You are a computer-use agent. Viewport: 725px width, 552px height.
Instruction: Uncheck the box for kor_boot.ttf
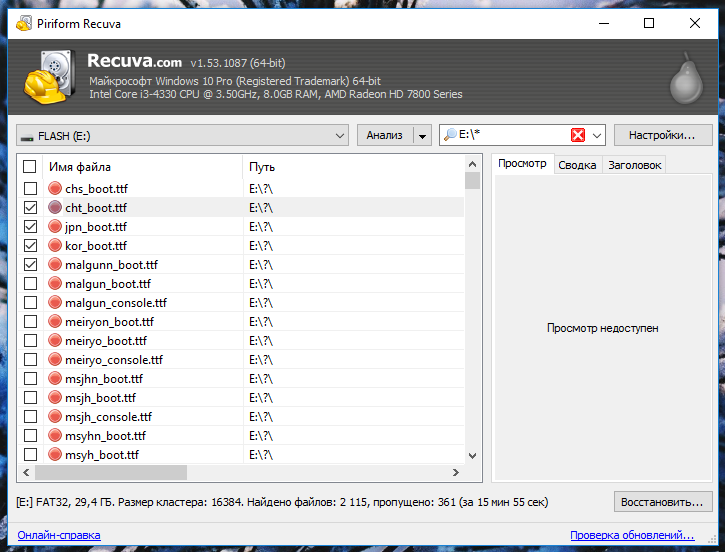tap(31, 245)
